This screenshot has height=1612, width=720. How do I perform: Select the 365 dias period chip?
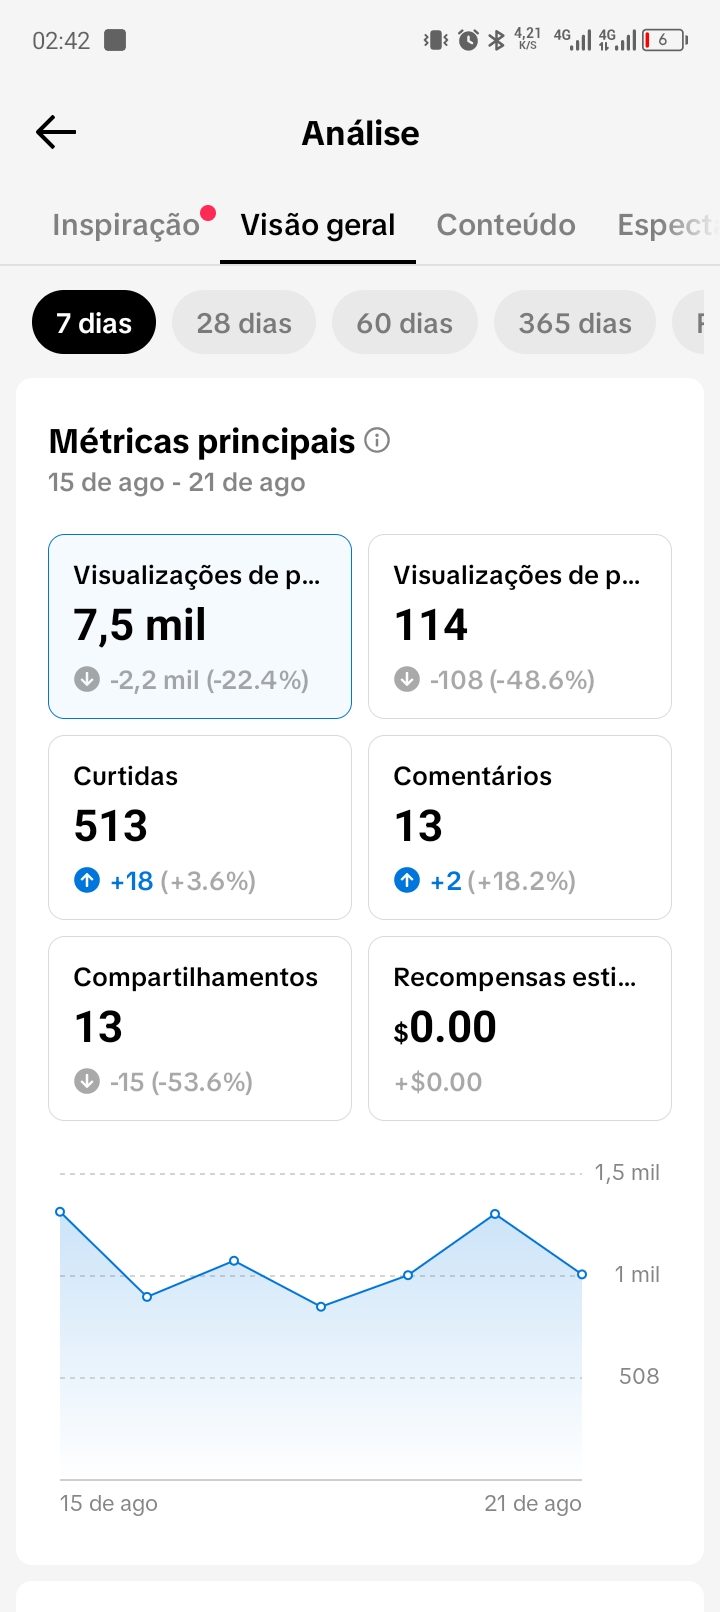(575, 322)
